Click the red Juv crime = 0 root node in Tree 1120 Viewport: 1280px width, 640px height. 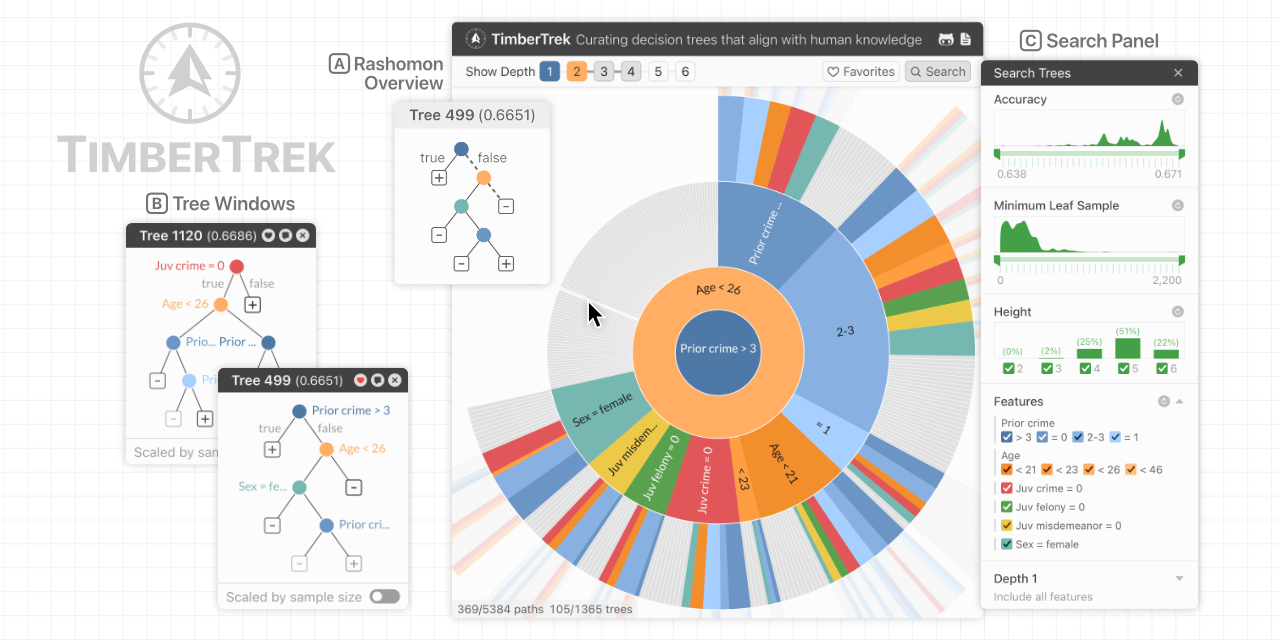click(x=236, y=266)
